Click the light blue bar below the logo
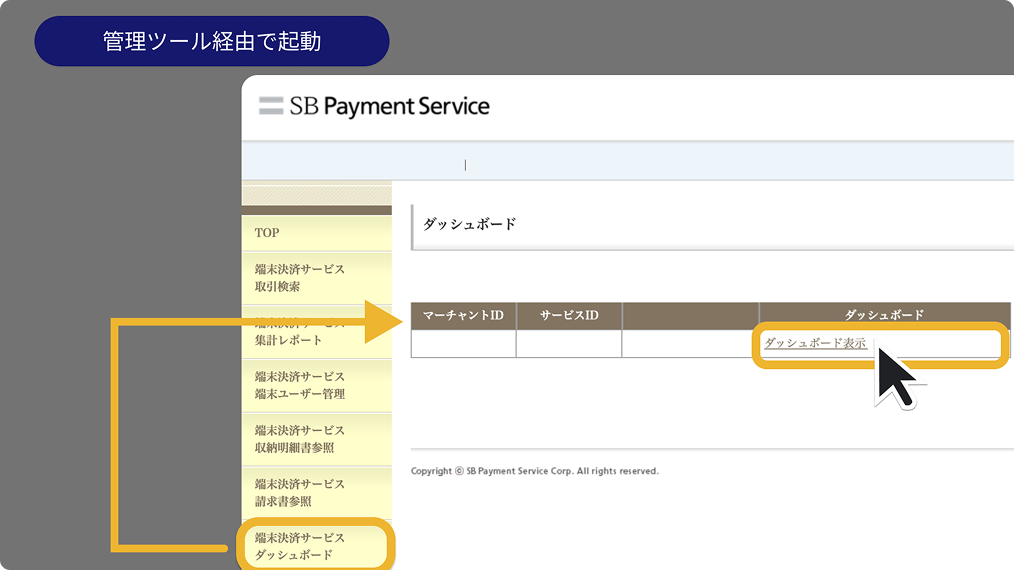This screenshot has width=1014, height=570. pos(700,162)
